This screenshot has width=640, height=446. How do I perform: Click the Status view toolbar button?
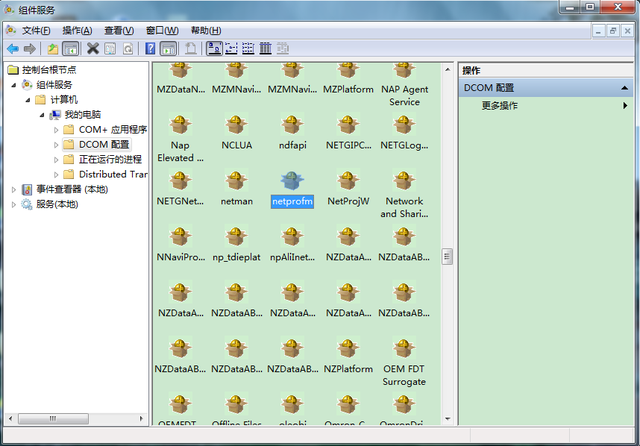tap(282, 49)
